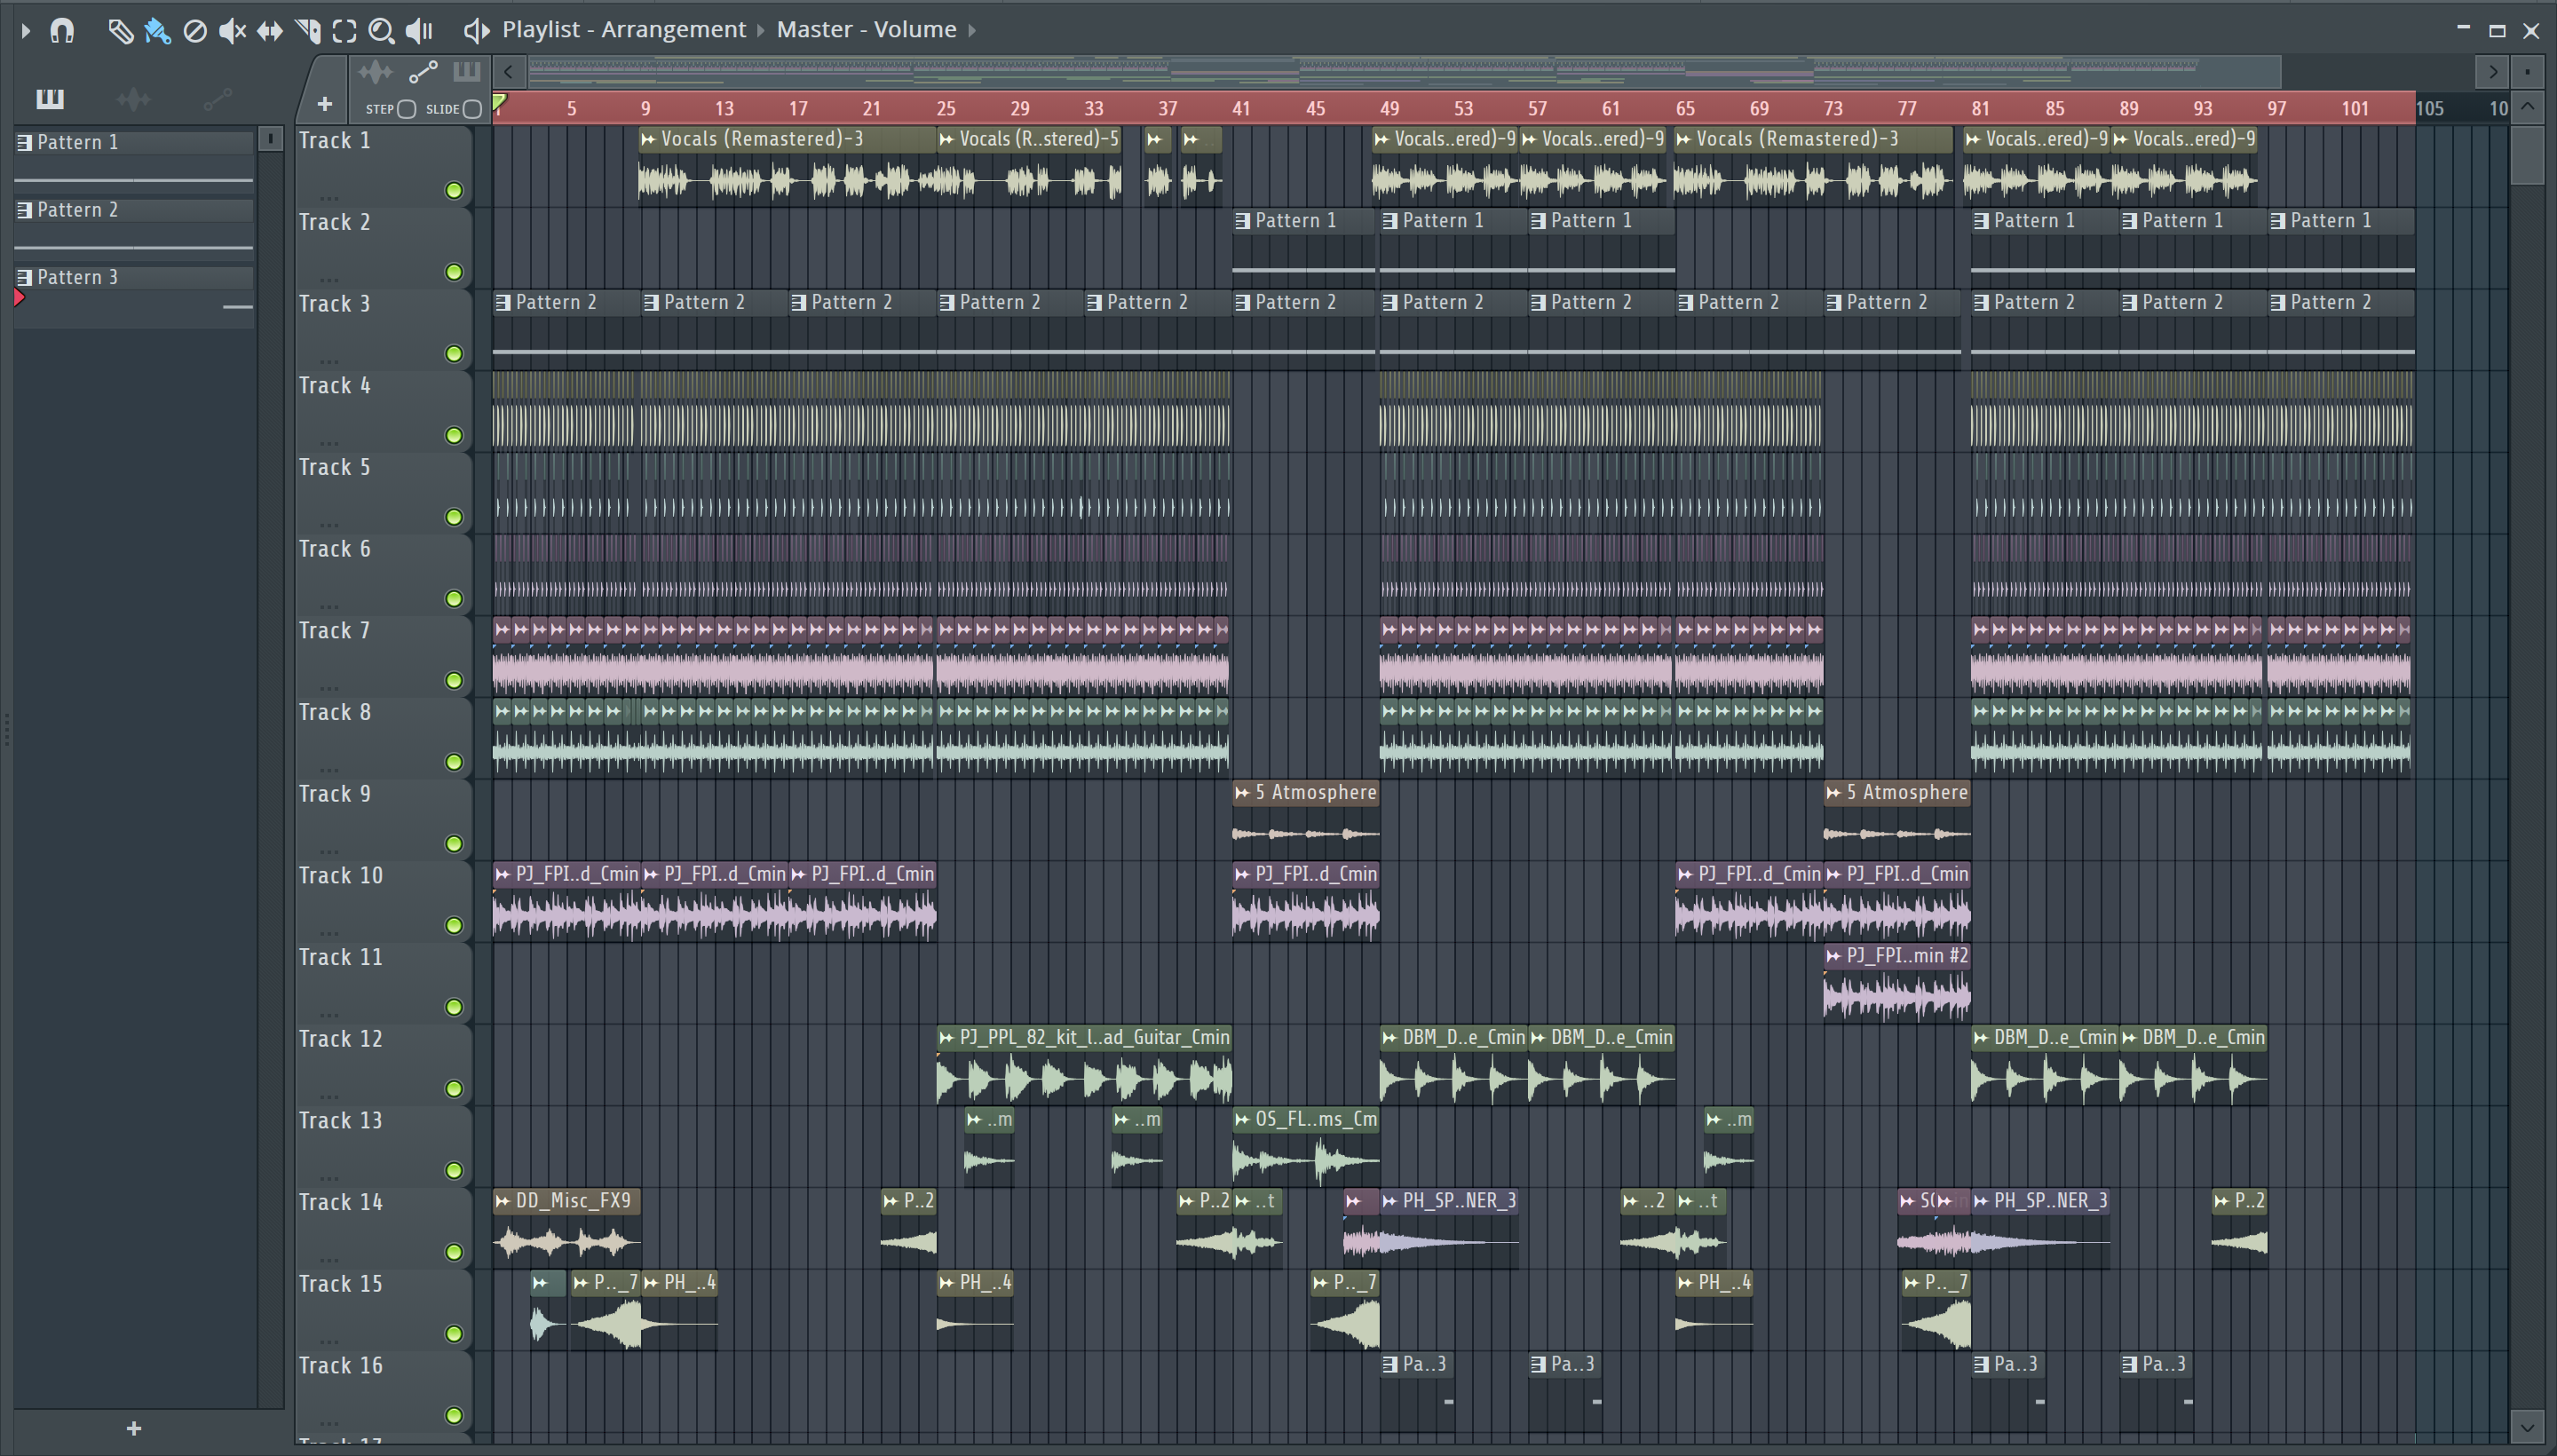
Task: Mute Track 3 with green light
Action: 454,353
